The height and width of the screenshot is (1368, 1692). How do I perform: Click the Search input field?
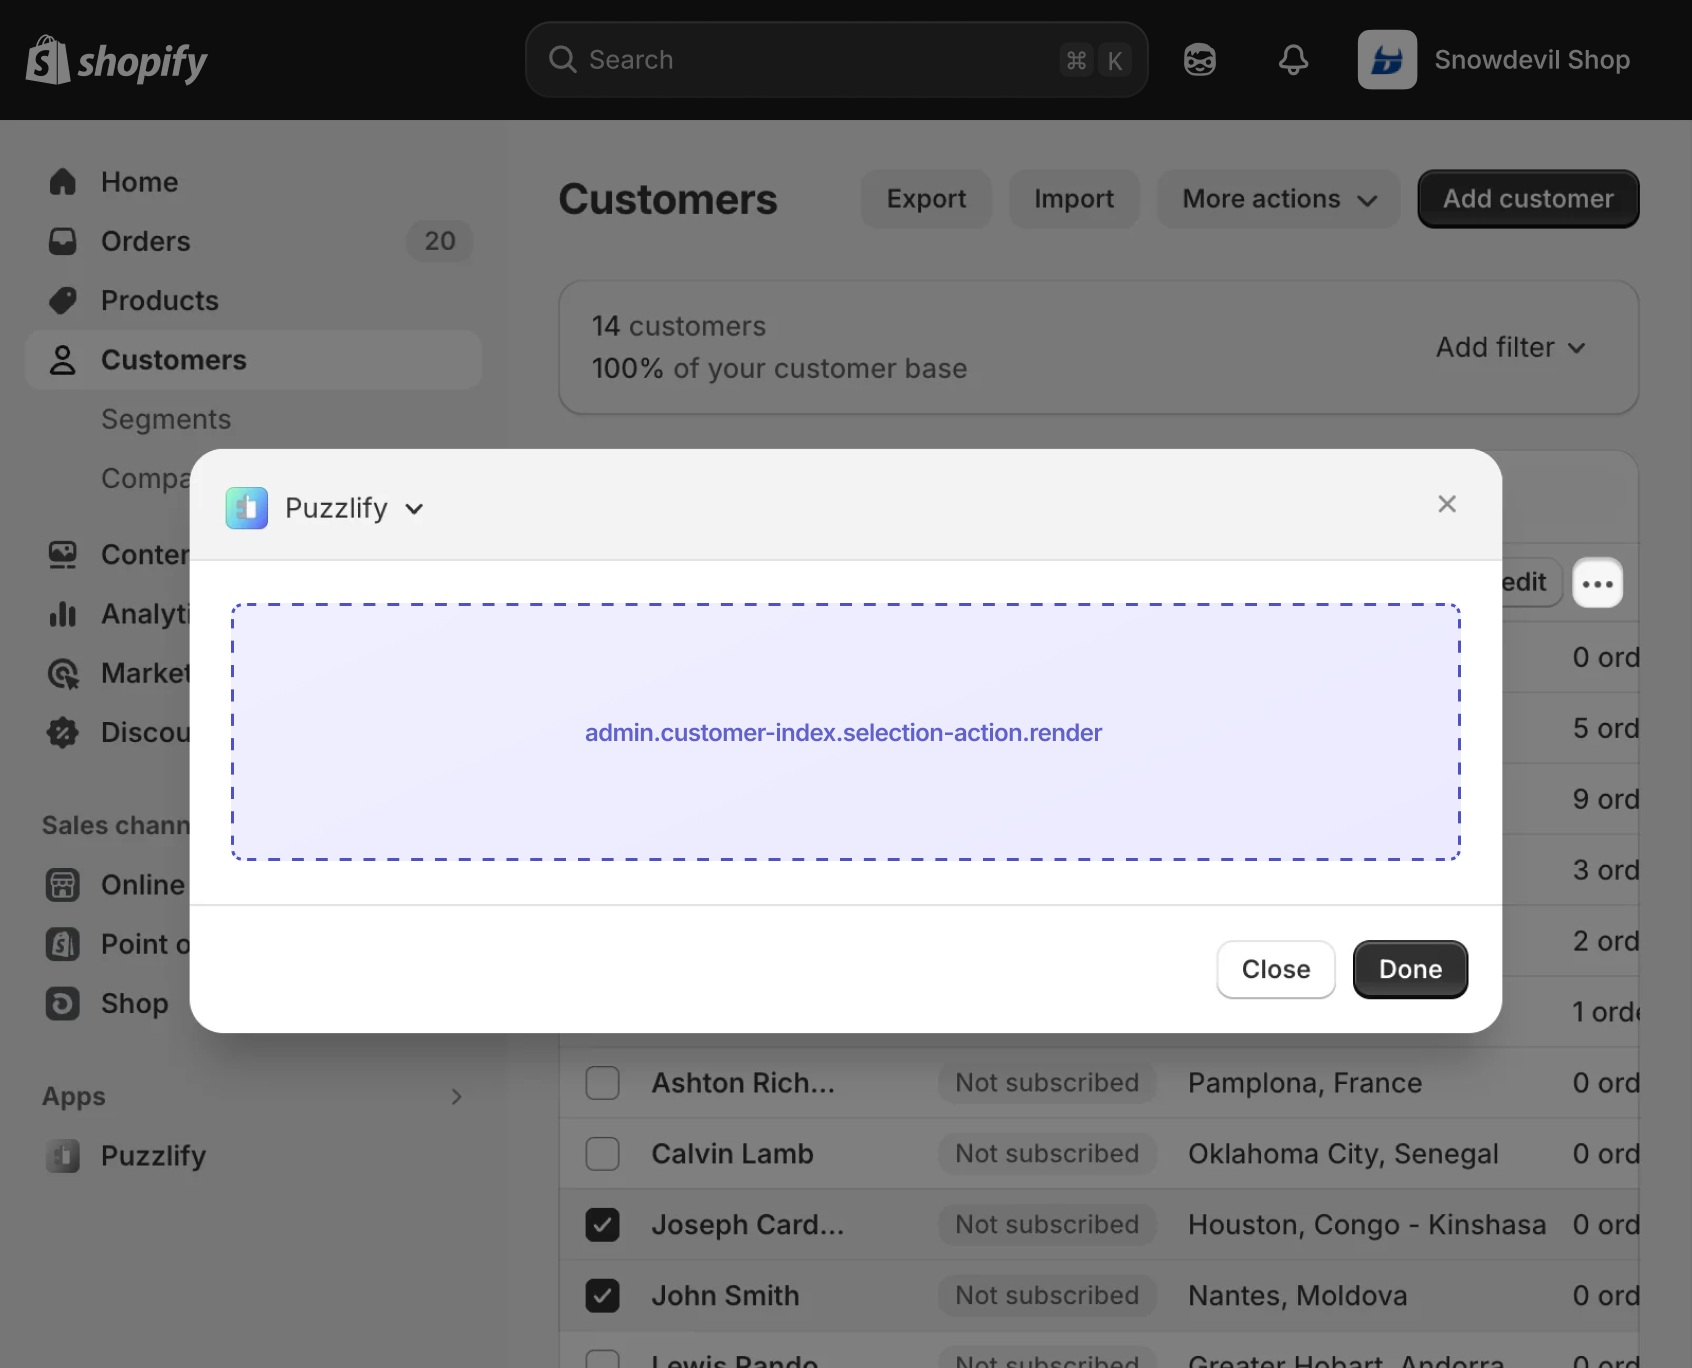(836, 60)
